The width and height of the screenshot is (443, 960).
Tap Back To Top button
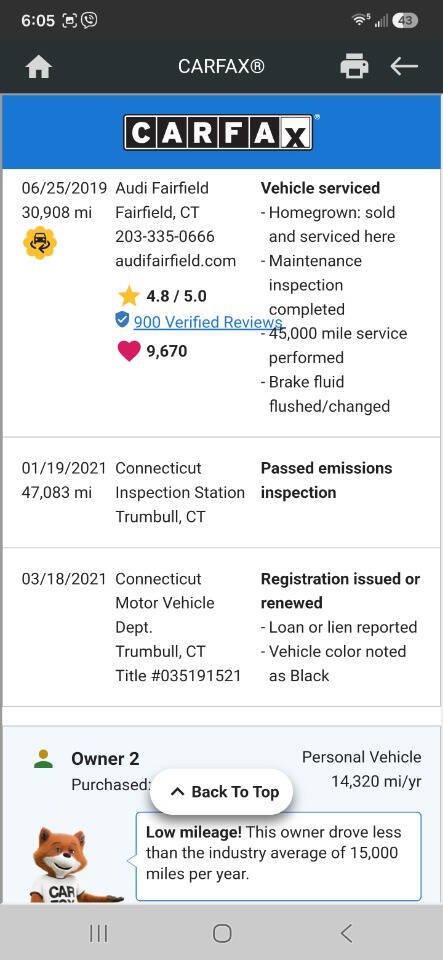221,792
